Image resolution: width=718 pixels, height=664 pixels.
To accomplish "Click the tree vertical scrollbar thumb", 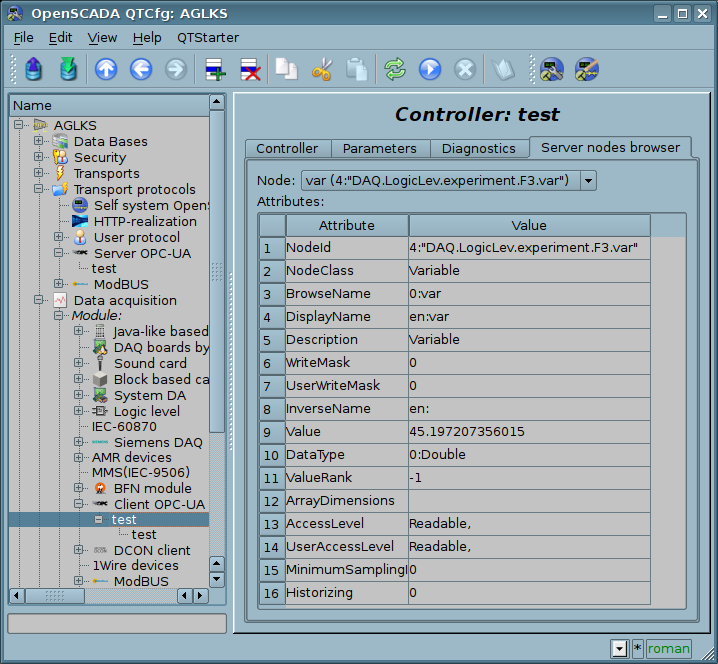I will click(217, 271).
